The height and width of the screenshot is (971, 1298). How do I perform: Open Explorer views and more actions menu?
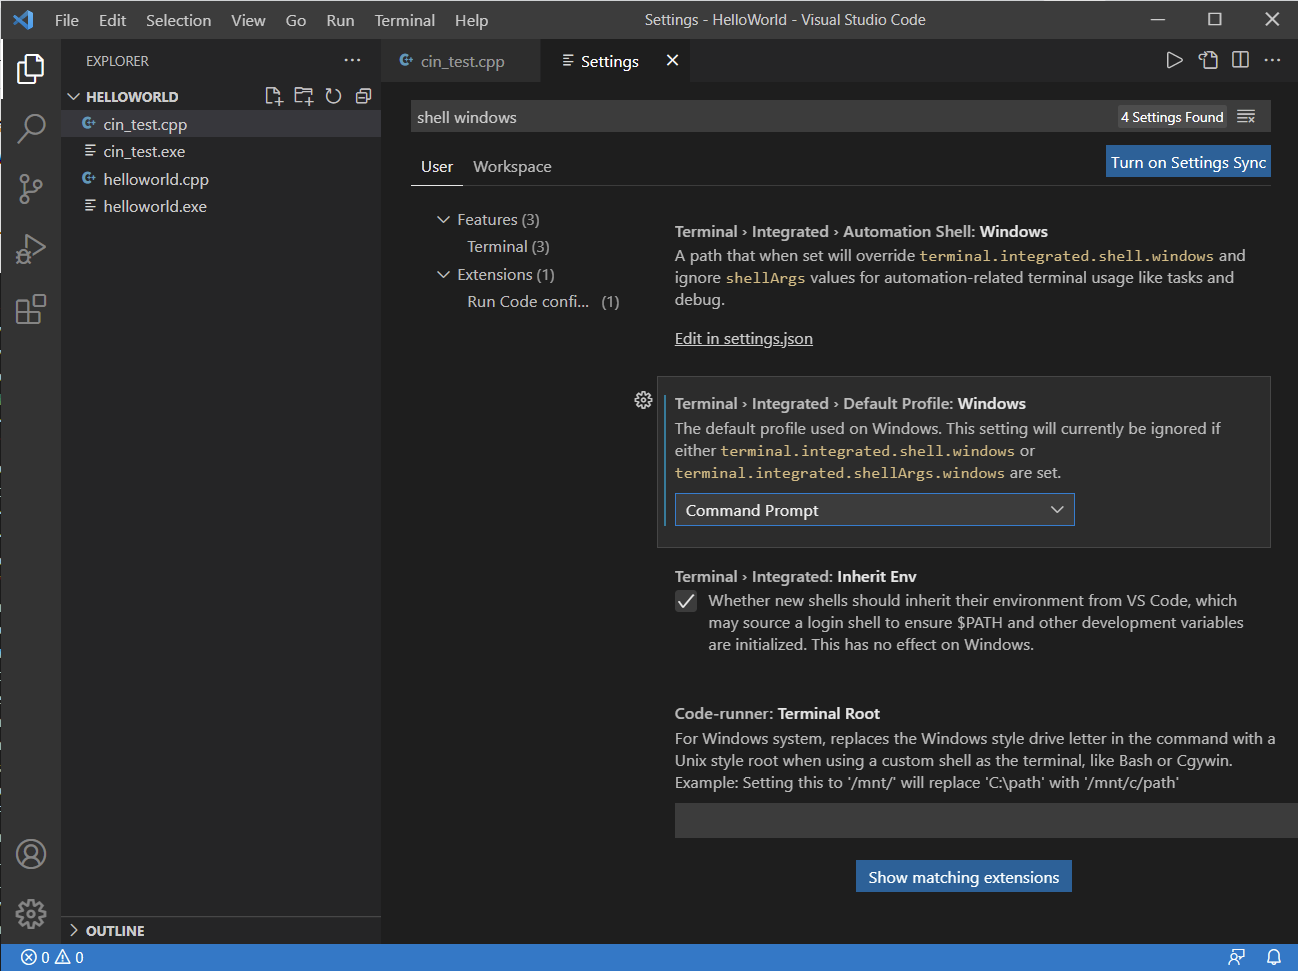(x=352, y=60)
